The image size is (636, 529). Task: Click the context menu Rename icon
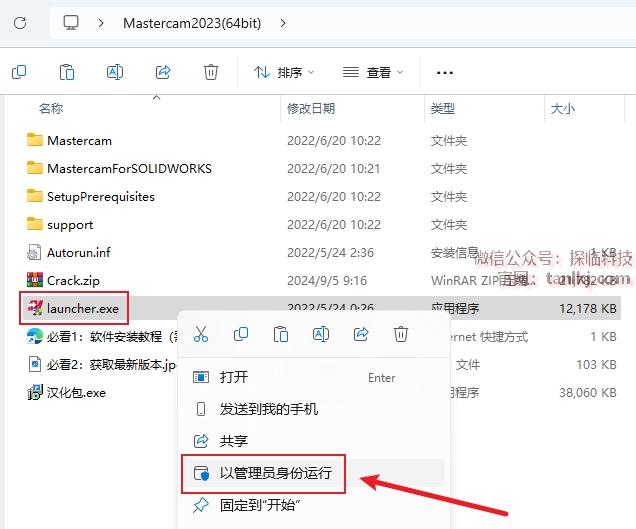[321, 335]
